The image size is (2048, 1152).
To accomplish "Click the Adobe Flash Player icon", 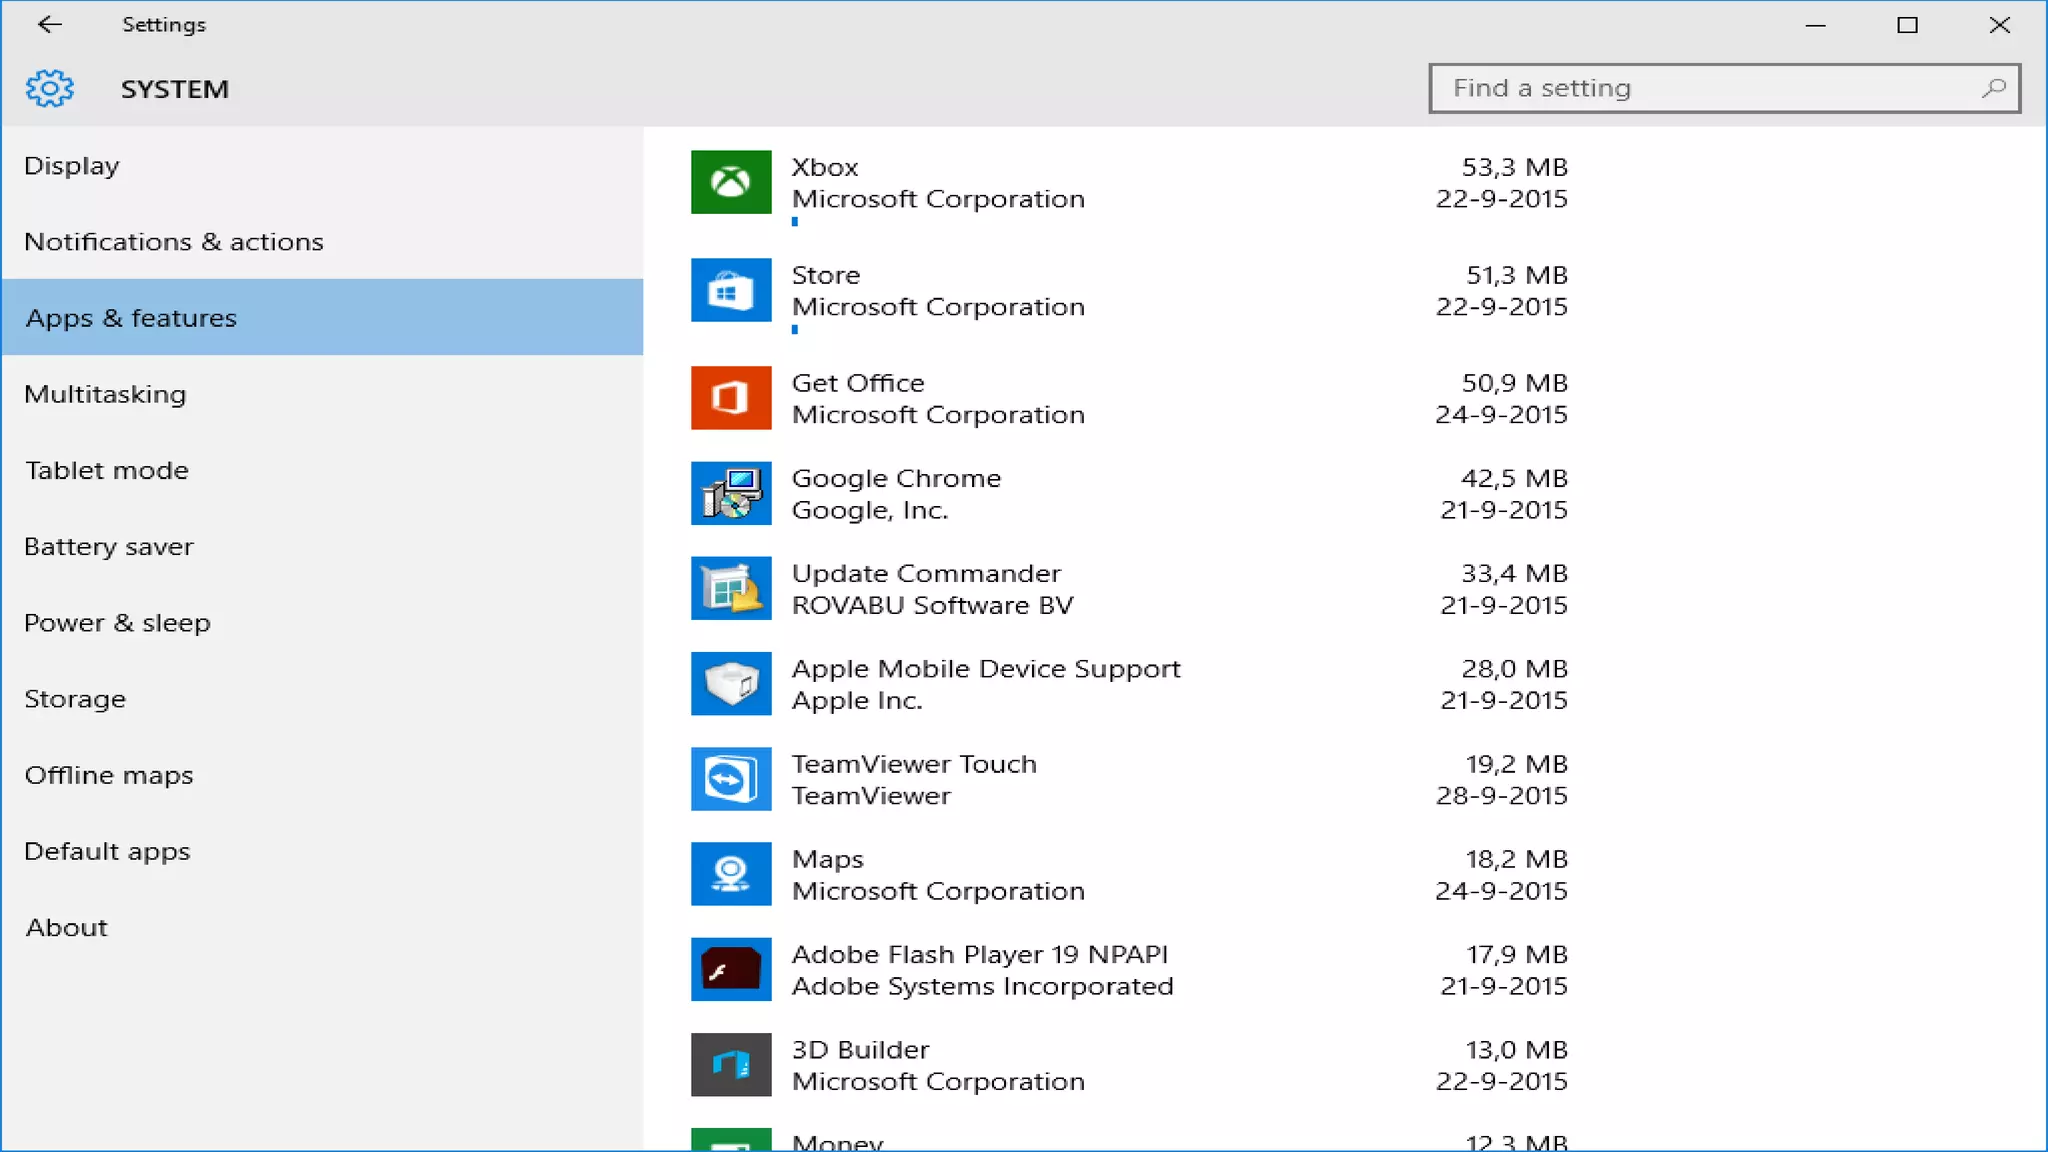I will 731,969.
